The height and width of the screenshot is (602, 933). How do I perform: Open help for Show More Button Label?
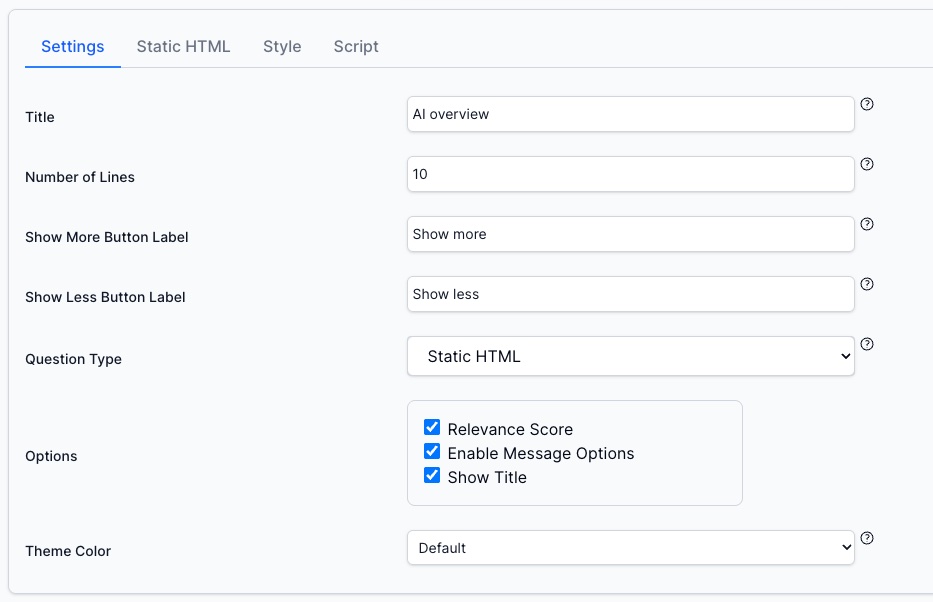[x=867, y=224]
